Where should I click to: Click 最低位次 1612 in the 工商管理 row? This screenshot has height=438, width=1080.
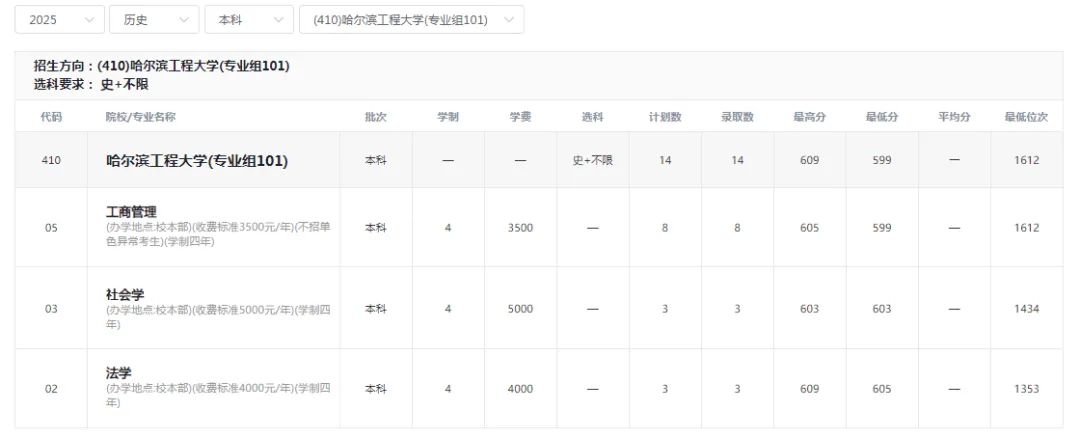tap(1027, 228)
